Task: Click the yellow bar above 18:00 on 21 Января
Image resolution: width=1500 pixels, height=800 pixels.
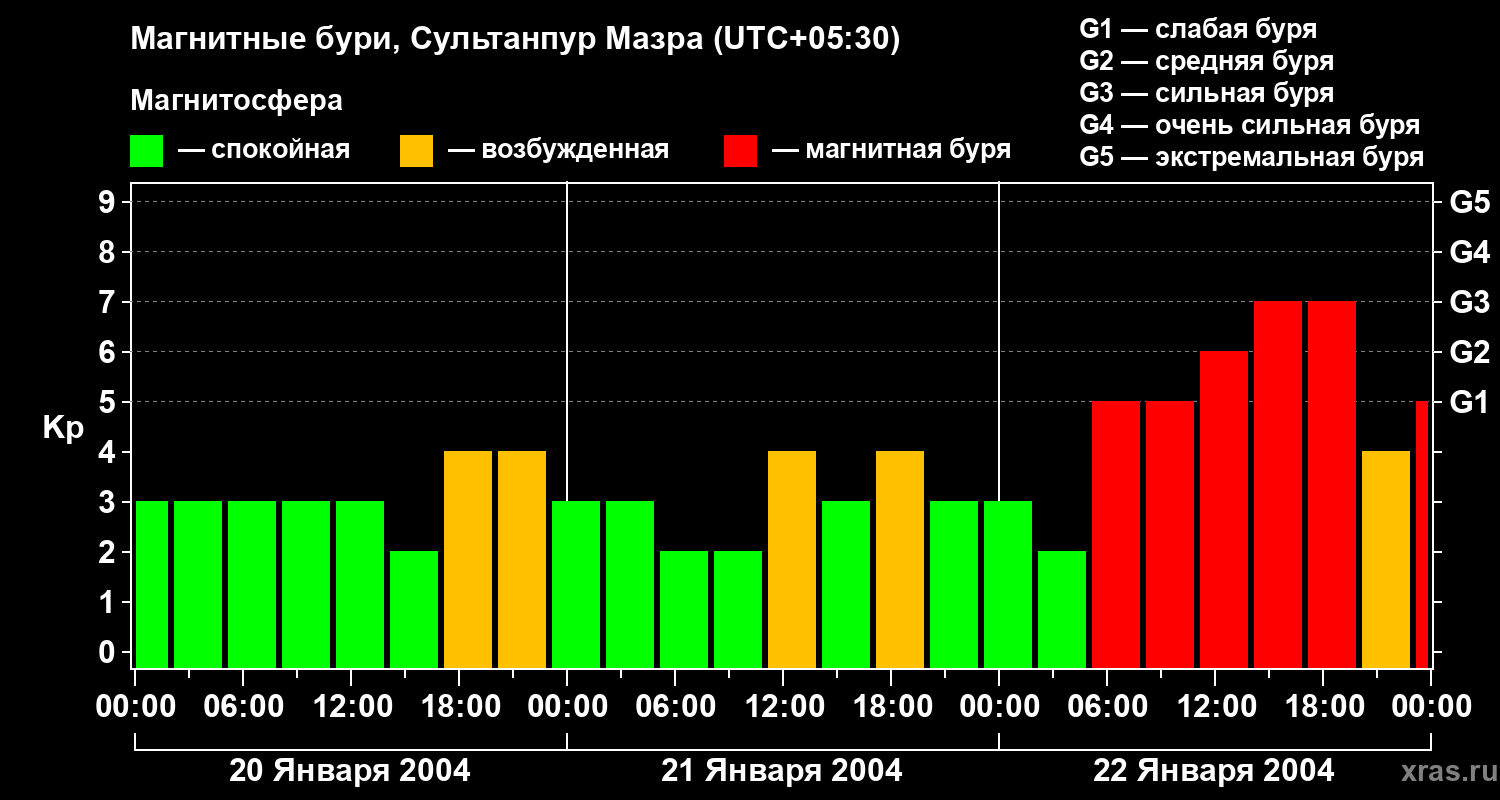Action: click(900, 560)
